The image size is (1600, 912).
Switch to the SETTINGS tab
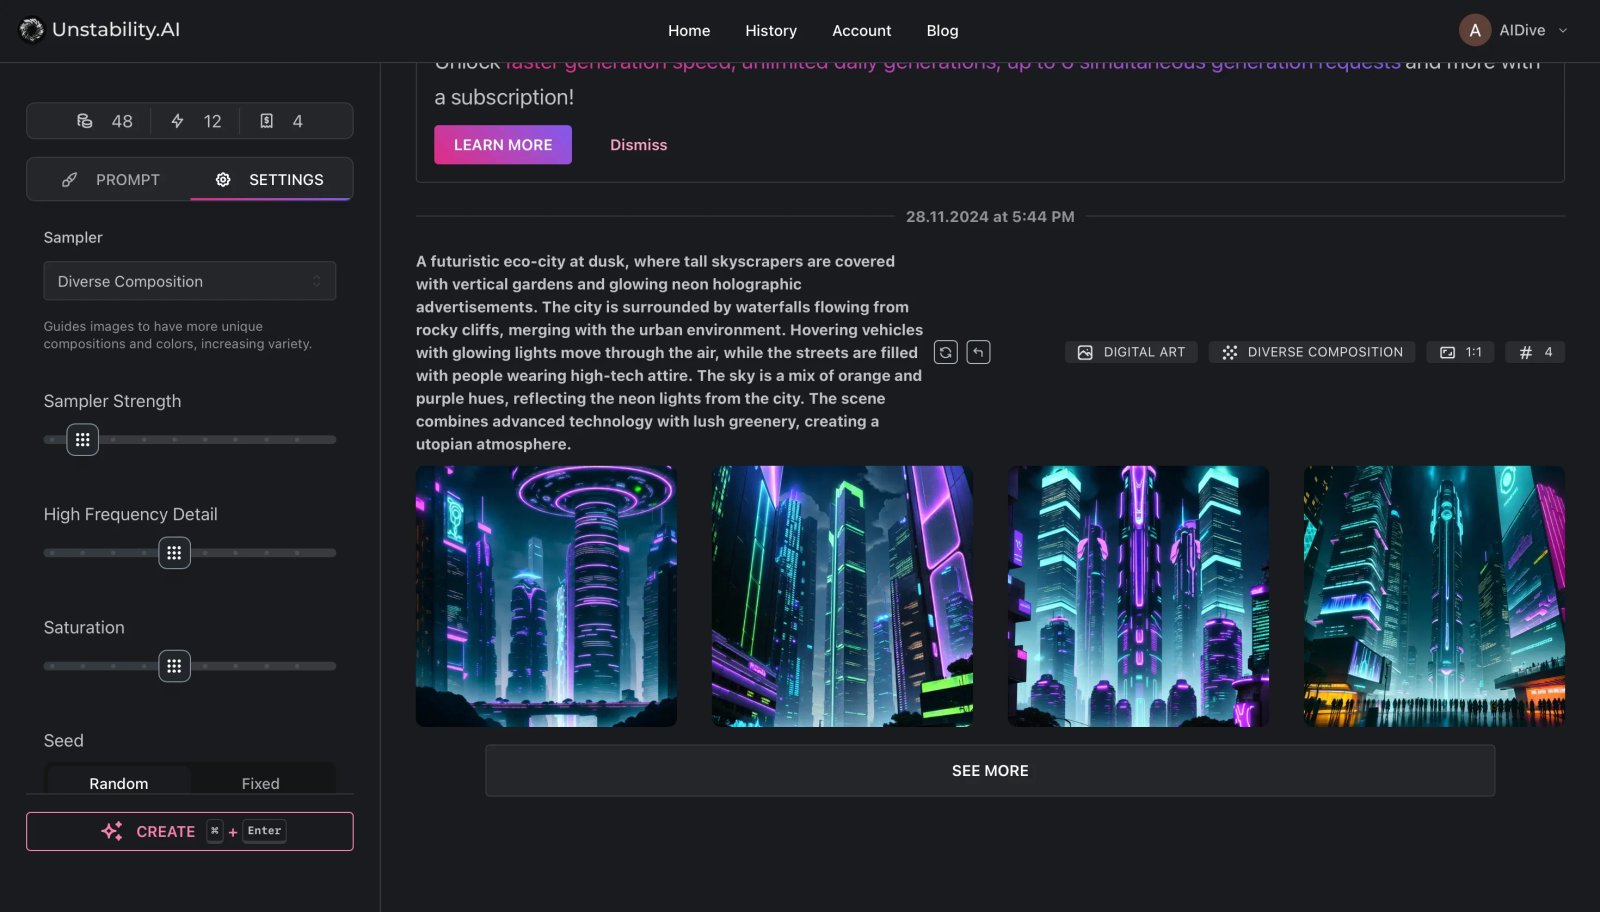271,179
